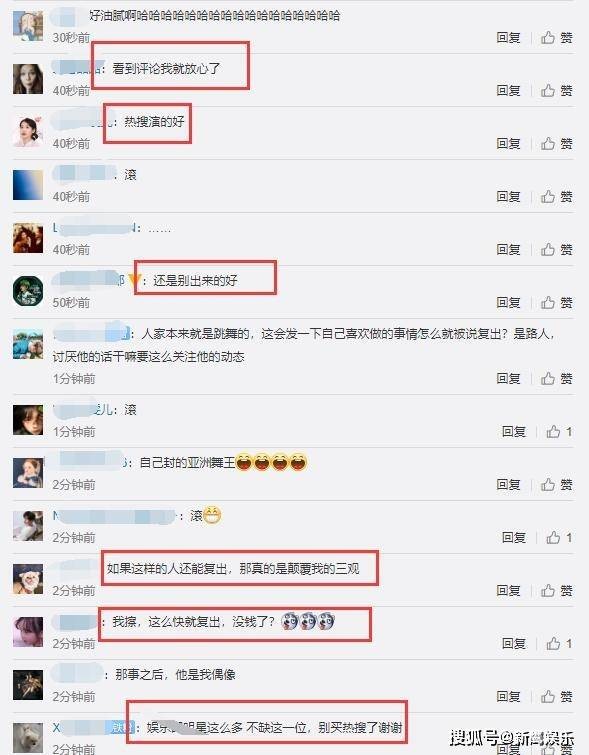Screen dimensions: 589x755
Task: Open the green avatar beside '还是别出来的好'
Action: (28, 290)
